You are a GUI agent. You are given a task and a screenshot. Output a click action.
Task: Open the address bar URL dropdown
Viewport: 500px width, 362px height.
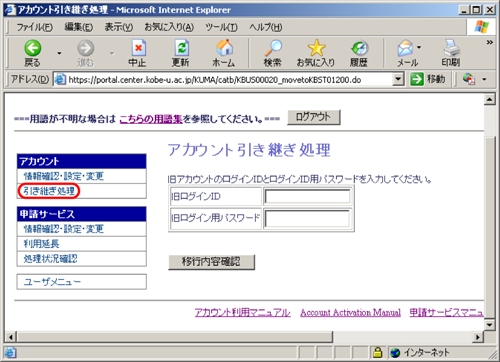[398, 79]
